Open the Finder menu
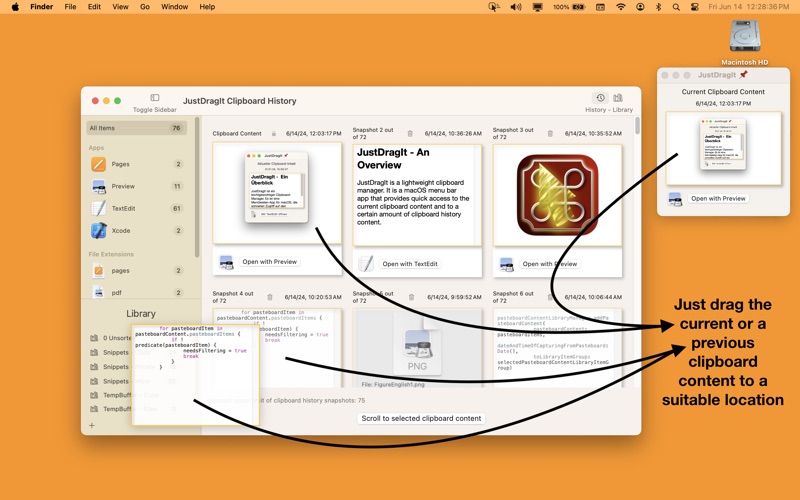The width and height of the screenshot is (800, 500). [x=42, y=7]
